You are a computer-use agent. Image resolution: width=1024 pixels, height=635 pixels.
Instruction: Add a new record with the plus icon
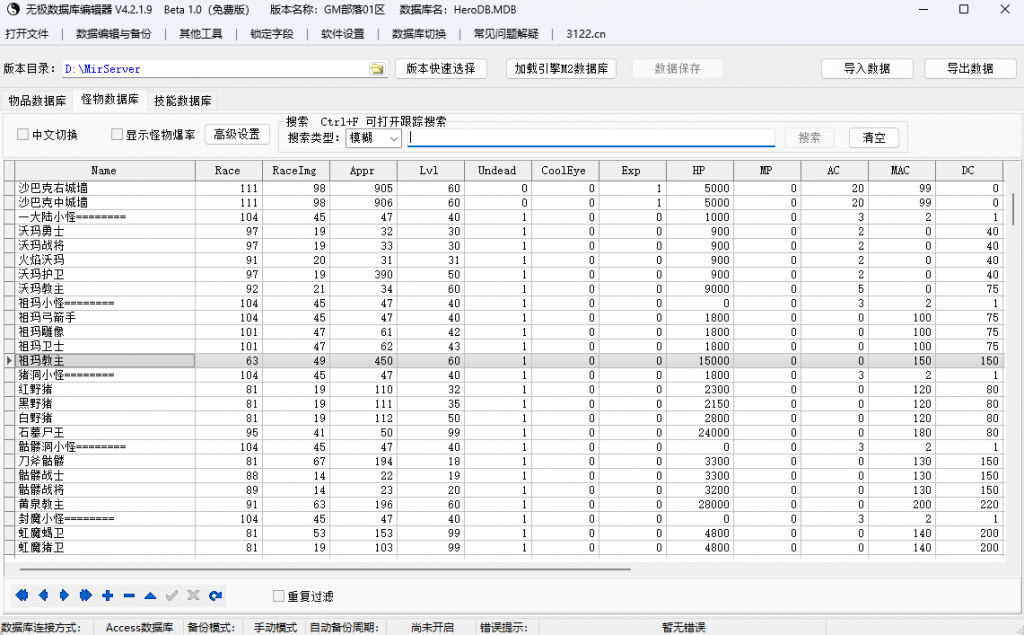[106, 595]
